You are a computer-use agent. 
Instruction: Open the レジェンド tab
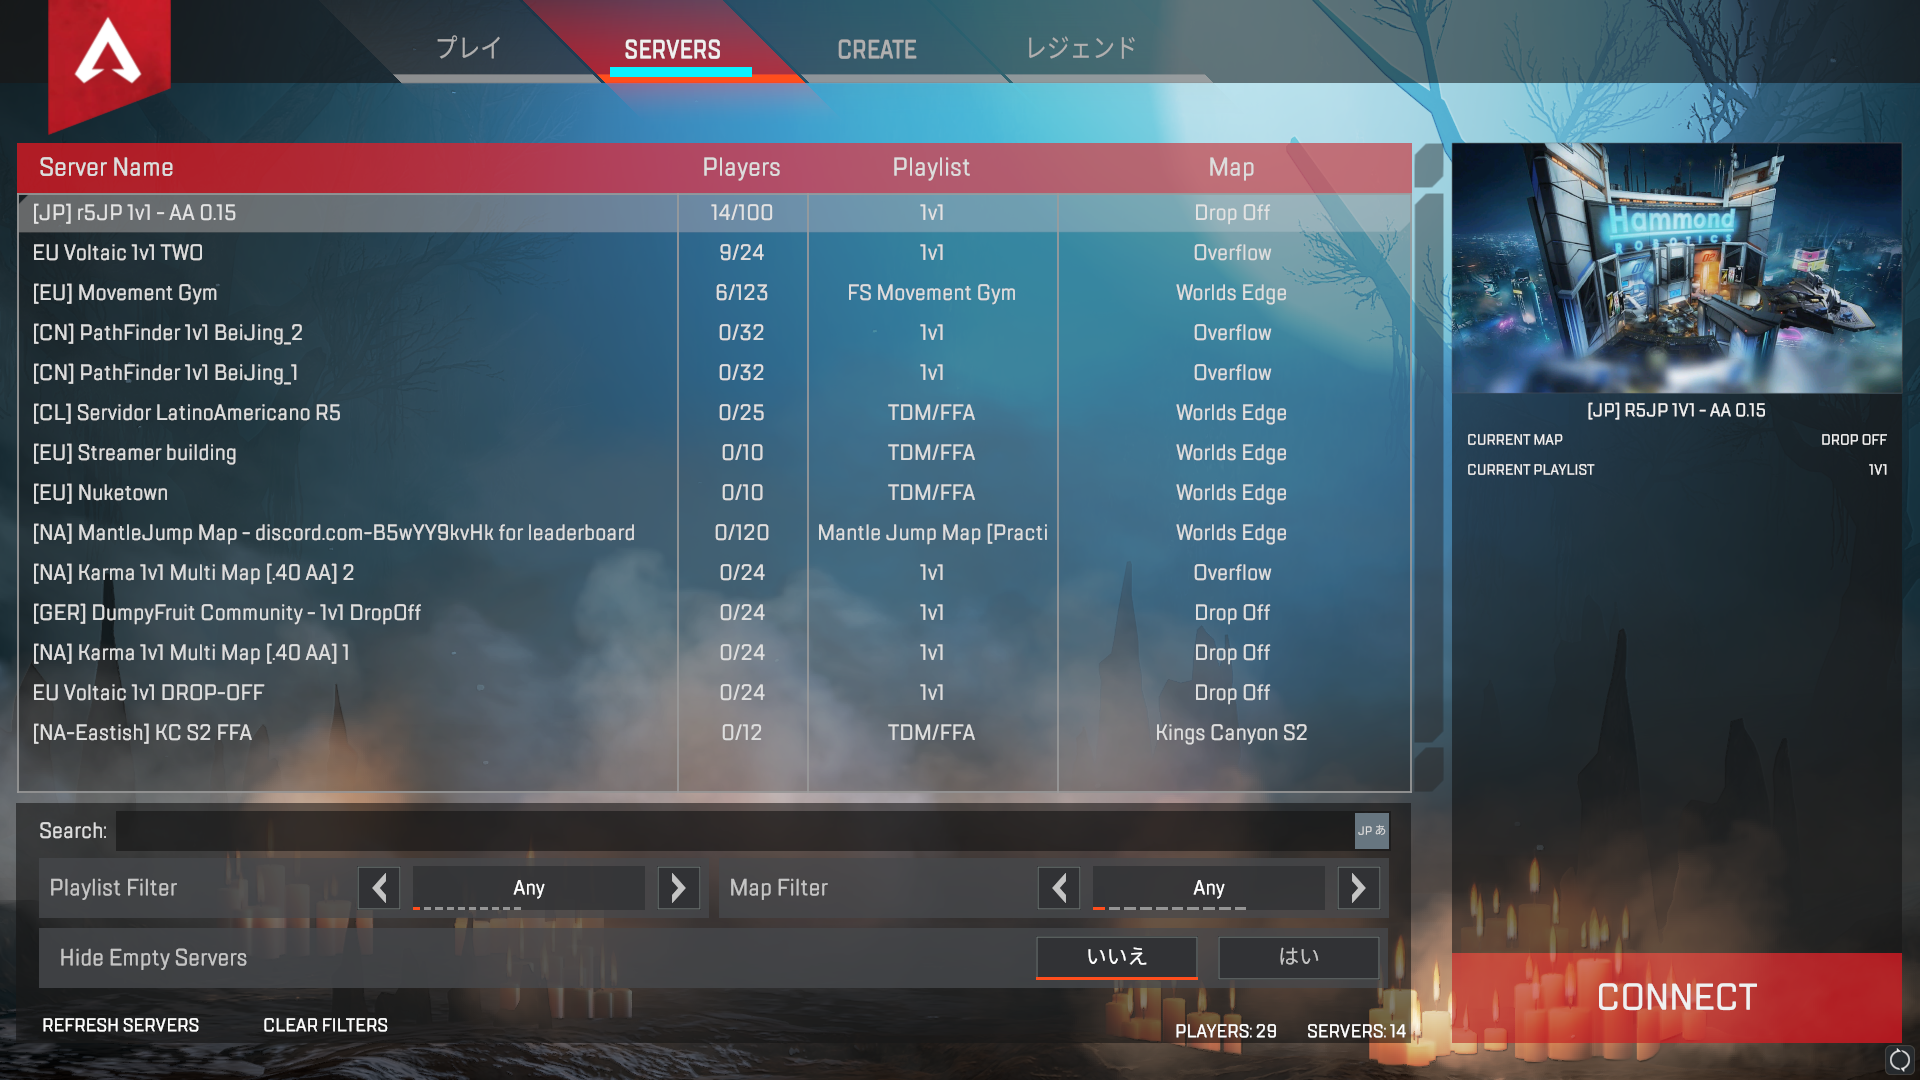pos(1081,48)
